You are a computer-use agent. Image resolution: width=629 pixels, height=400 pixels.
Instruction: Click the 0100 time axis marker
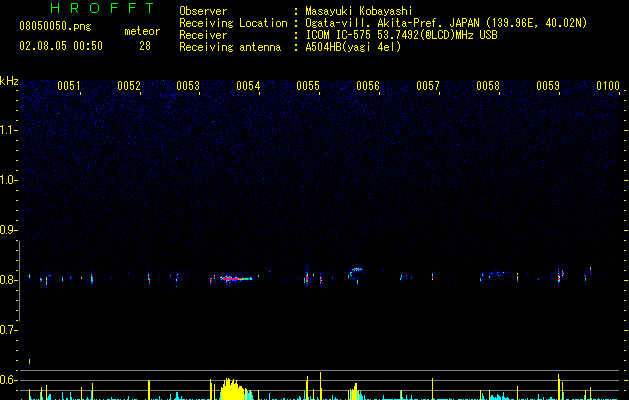[608, 86]
